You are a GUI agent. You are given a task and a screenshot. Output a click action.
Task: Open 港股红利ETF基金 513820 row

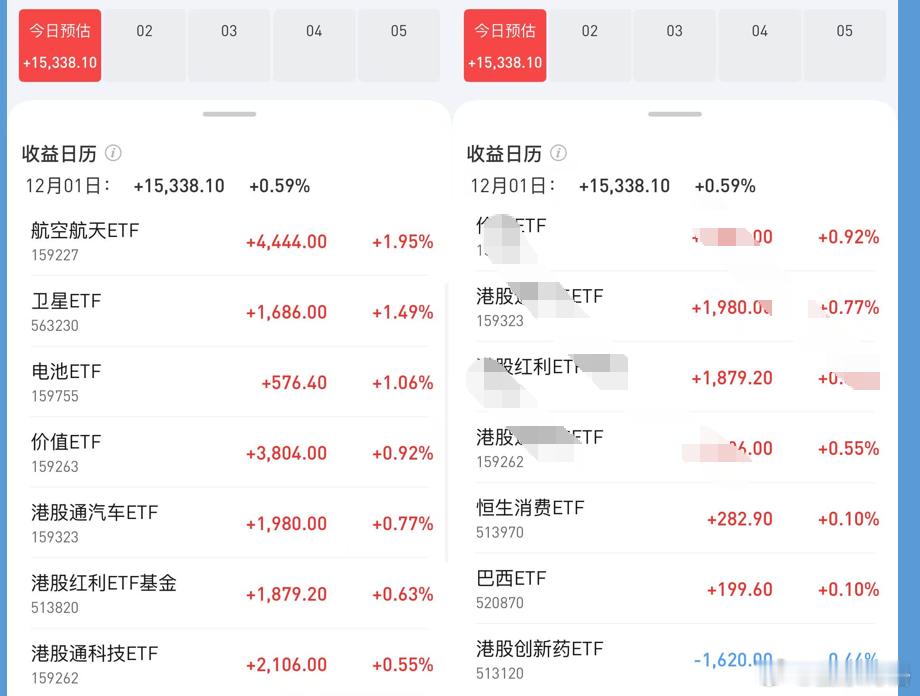point(230,594)
